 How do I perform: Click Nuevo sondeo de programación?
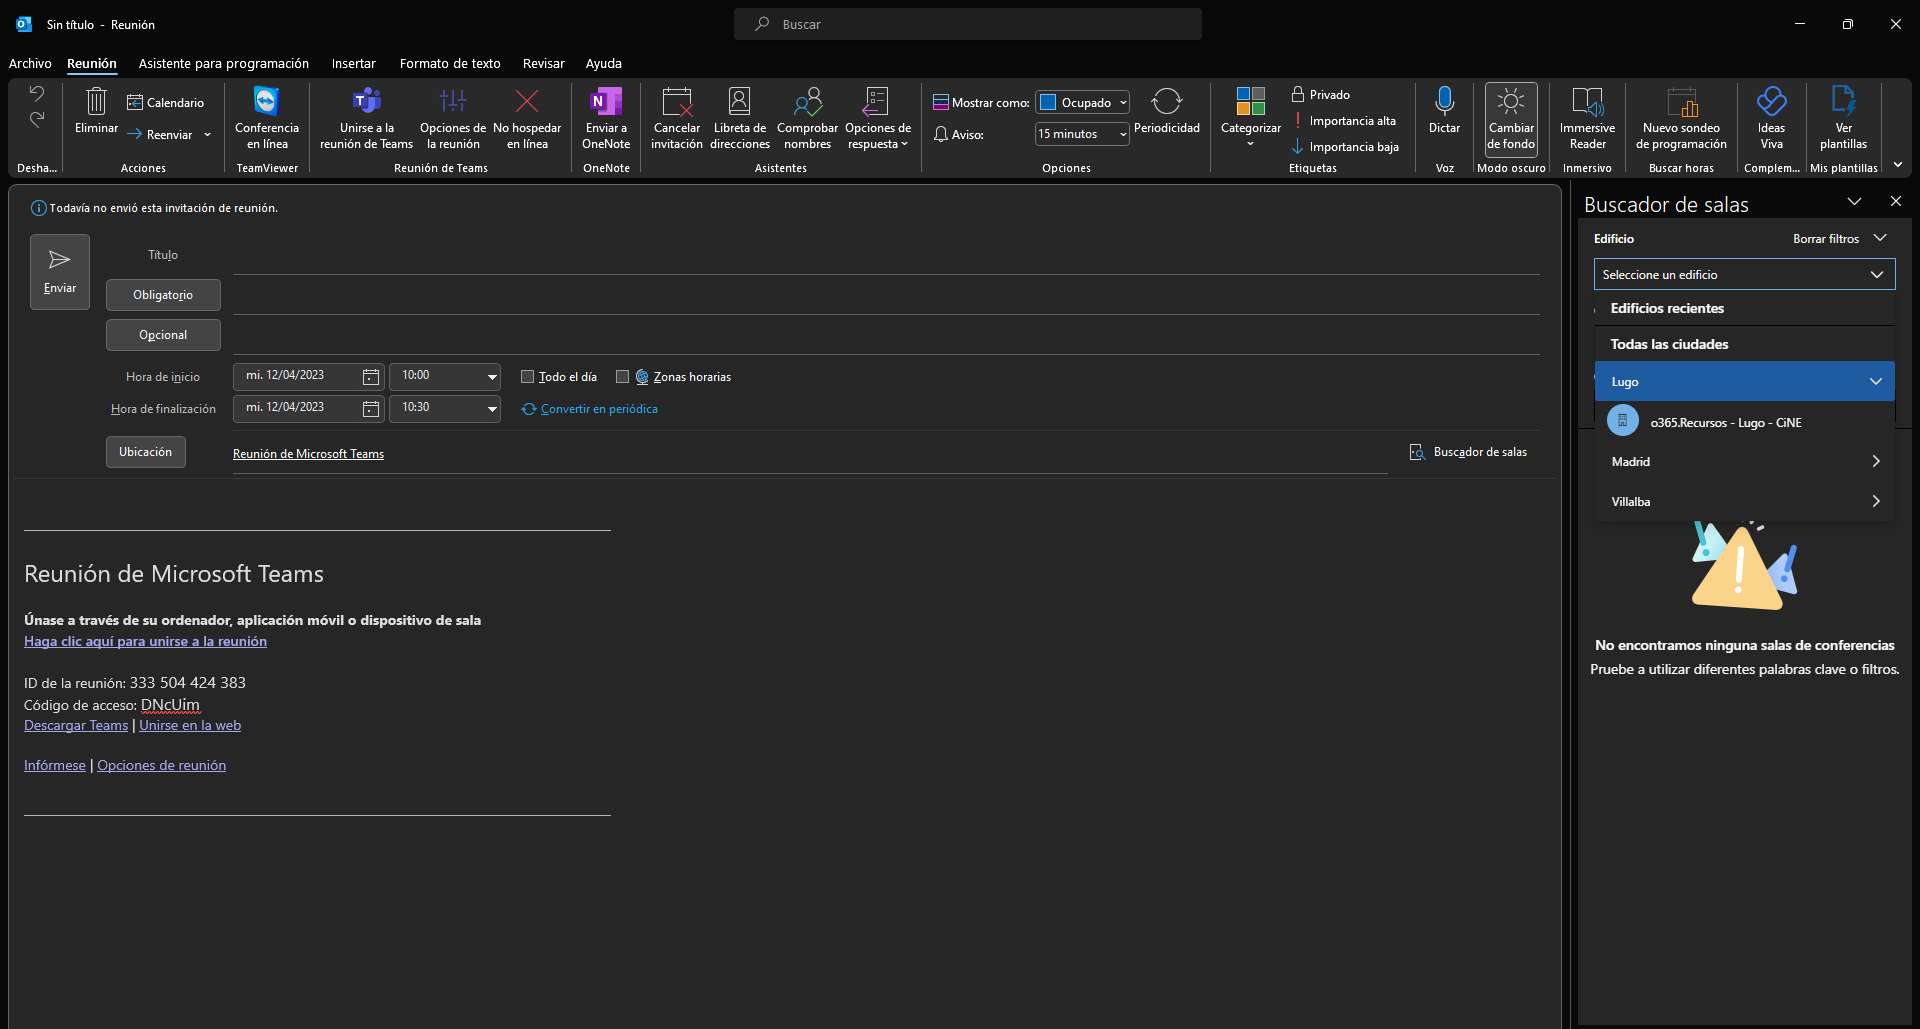(x=1681, y=118)
